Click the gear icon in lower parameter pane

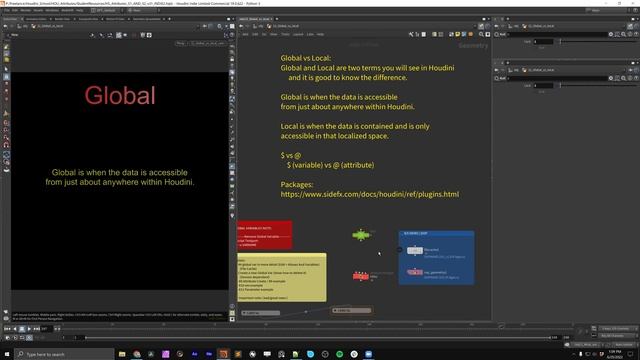(x=611, y=78)
